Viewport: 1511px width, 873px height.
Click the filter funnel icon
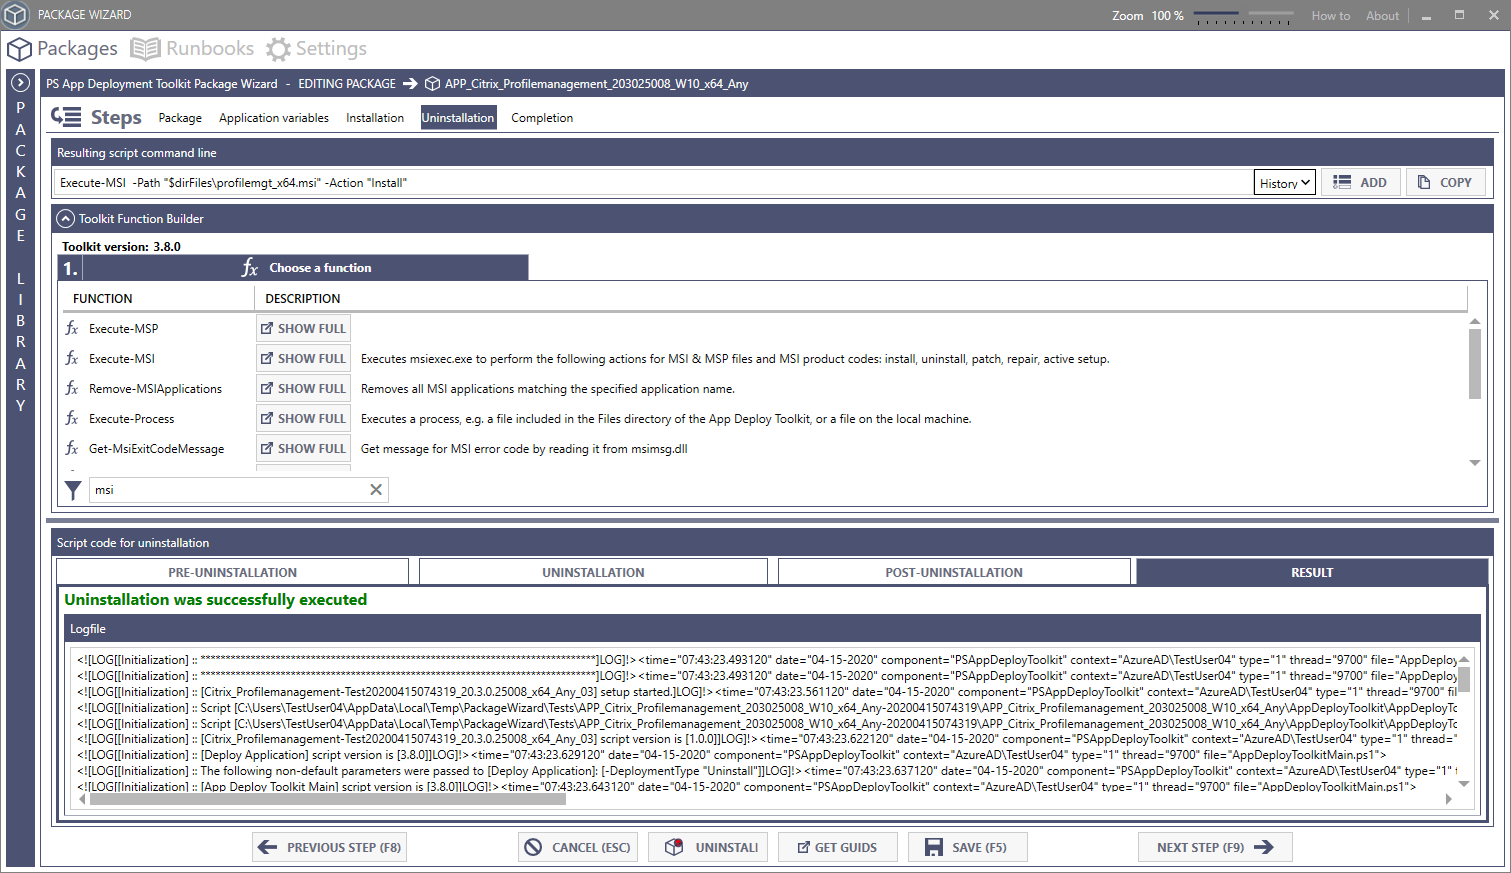(x=73, y=490)
